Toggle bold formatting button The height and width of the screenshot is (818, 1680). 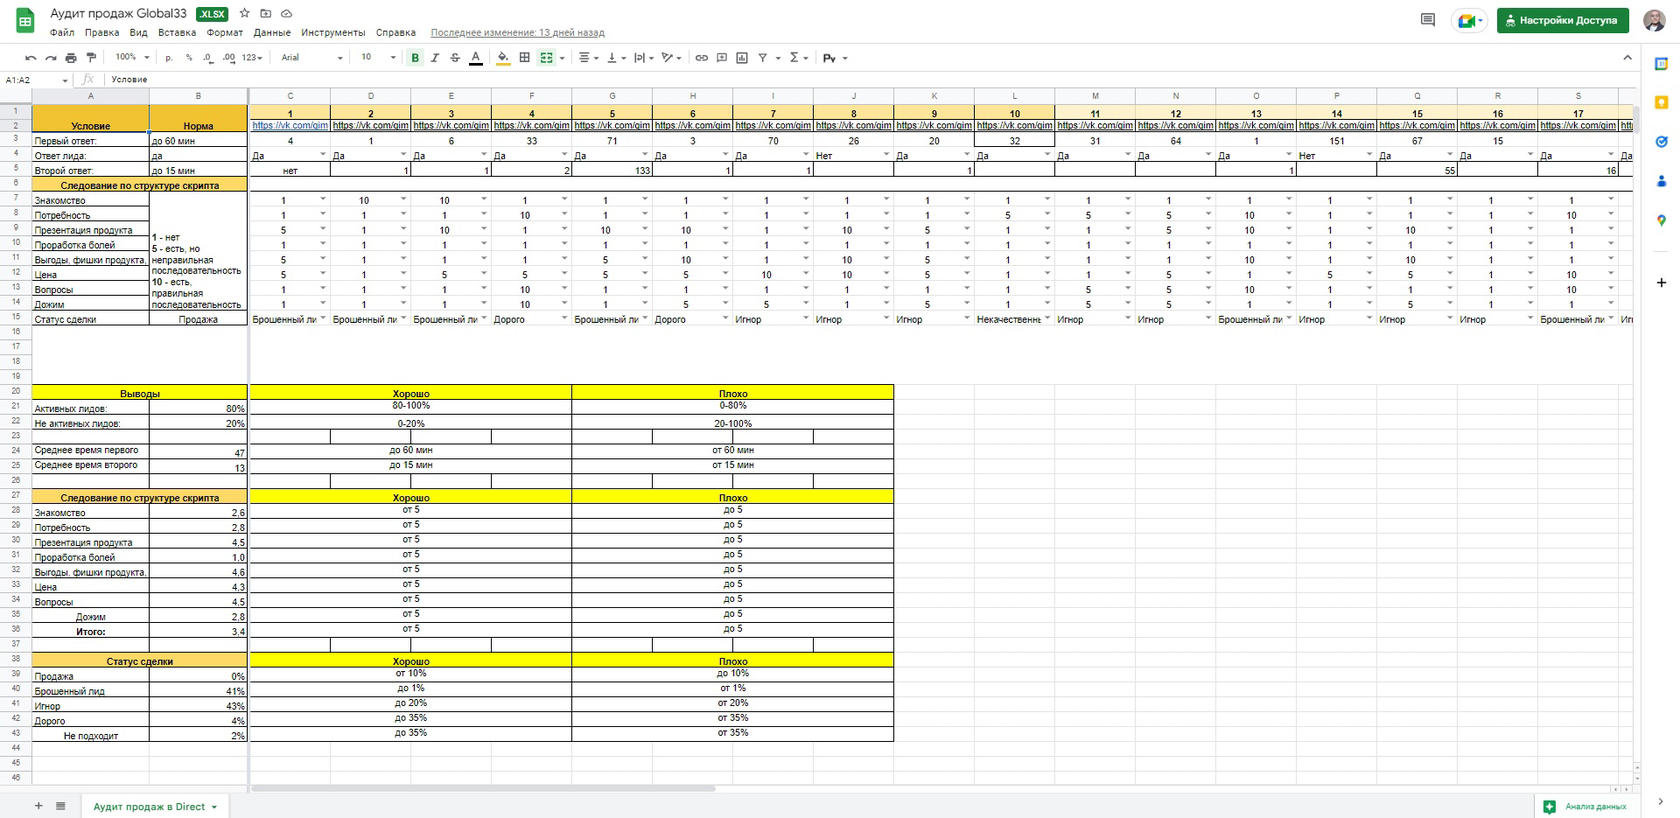coord(415,58)
